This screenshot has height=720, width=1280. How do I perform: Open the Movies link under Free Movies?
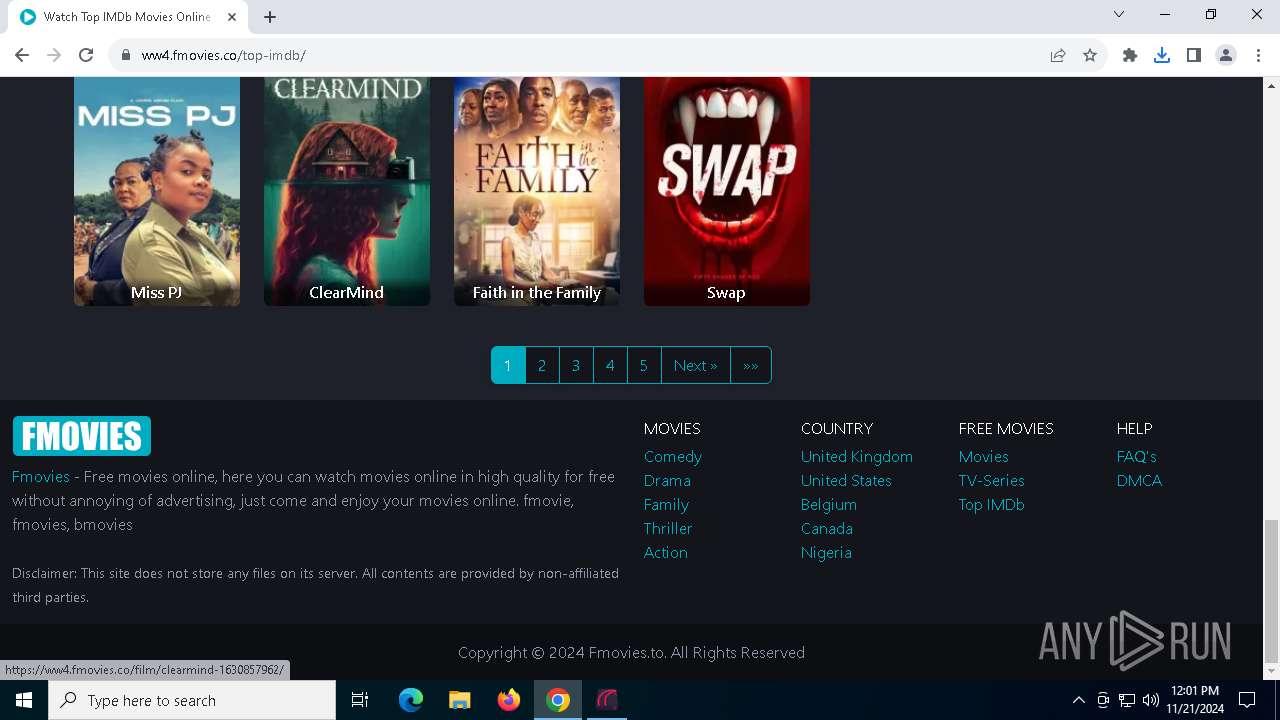(984, 456)
